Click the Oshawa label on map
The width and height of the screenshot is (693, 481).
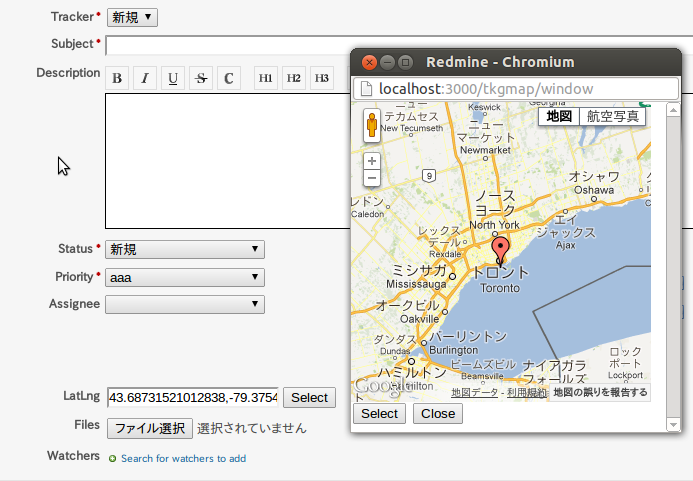coord(594,190)
